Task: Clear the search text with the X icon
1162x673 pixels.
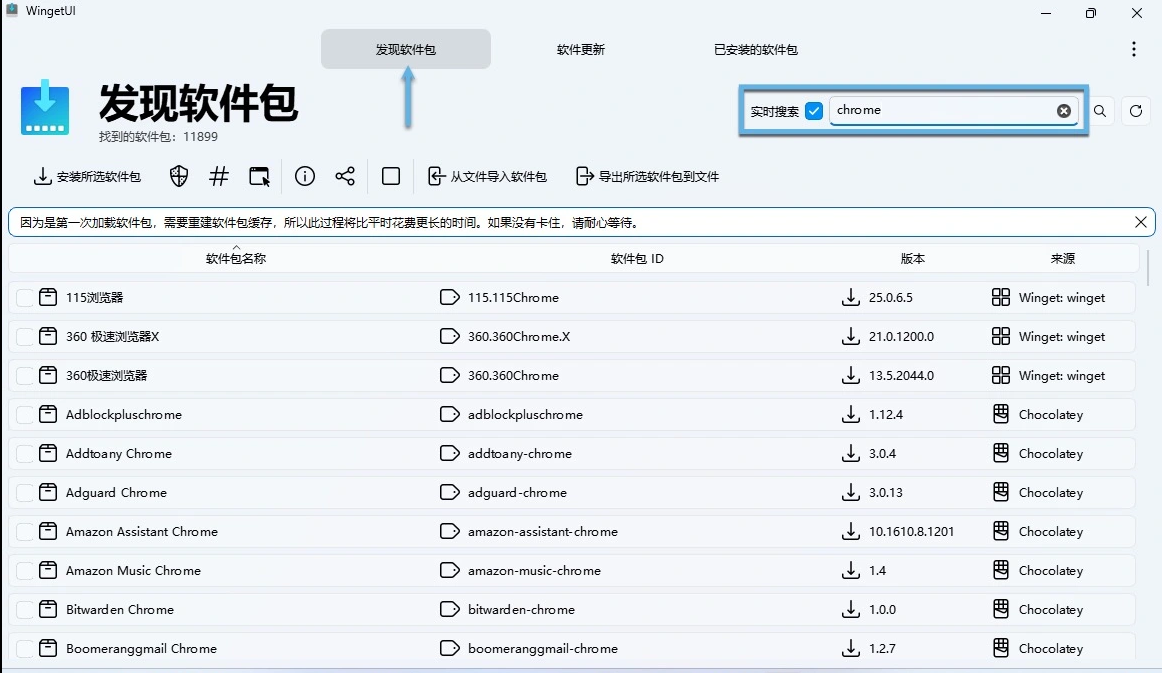Action: pos(1063,110)
